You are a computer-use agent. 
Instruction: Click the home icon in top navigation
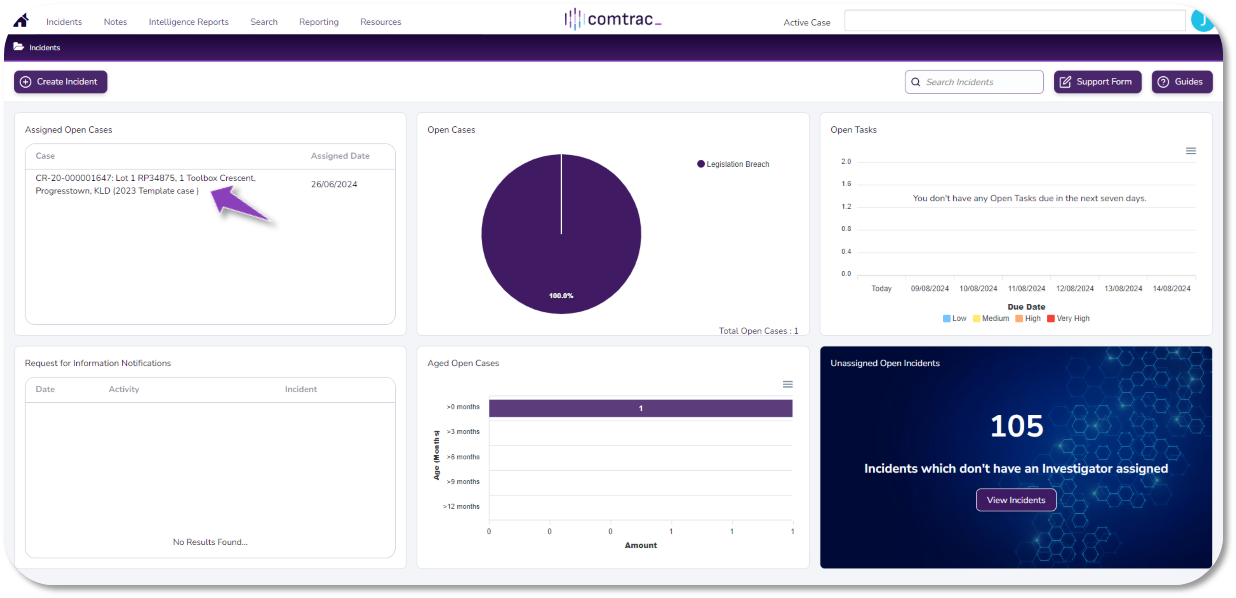pyautogui.click(x=20, y=21)
